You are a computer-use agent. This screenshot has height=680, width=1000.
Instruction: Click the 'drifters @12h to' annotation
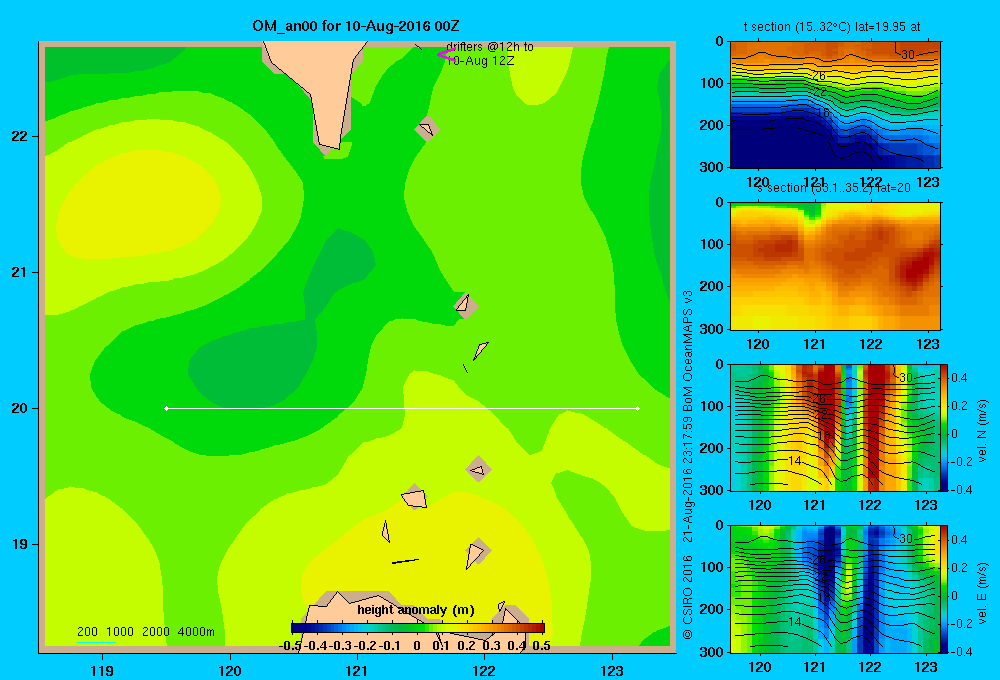click(x=490, y=47)
